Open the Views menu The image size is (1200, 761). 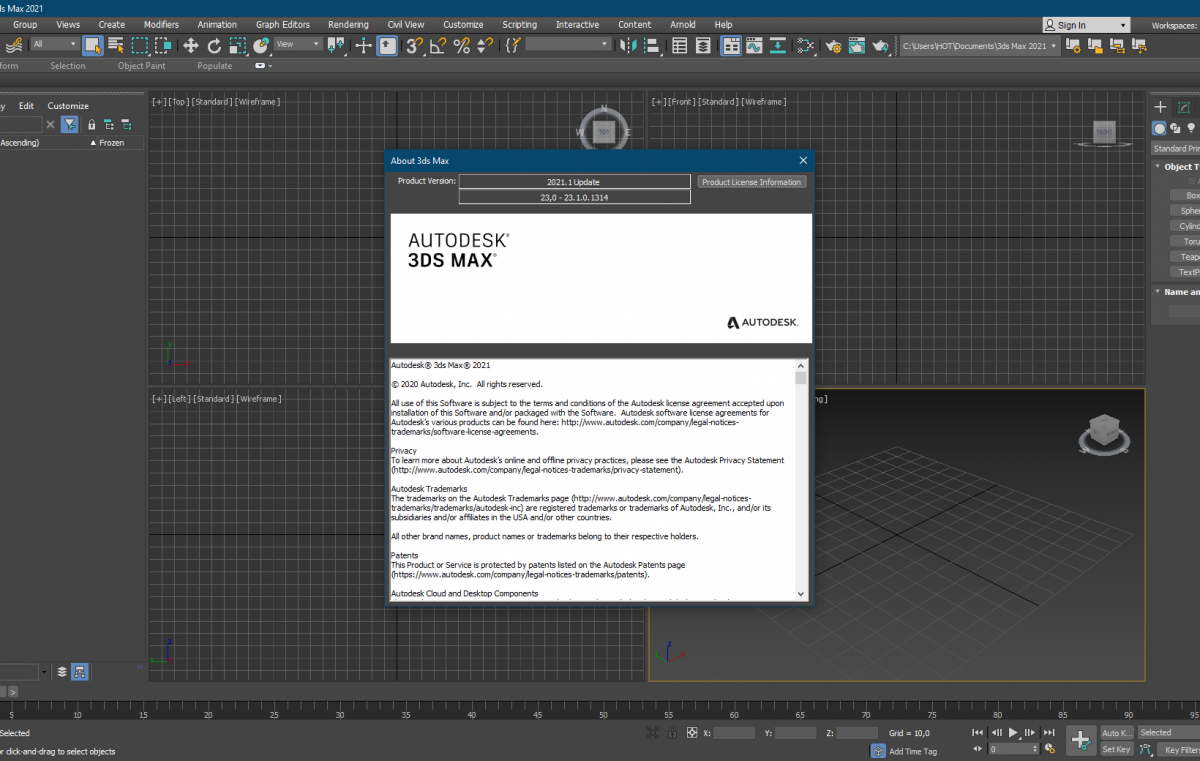pyautogui.click(x=68, y=24)
